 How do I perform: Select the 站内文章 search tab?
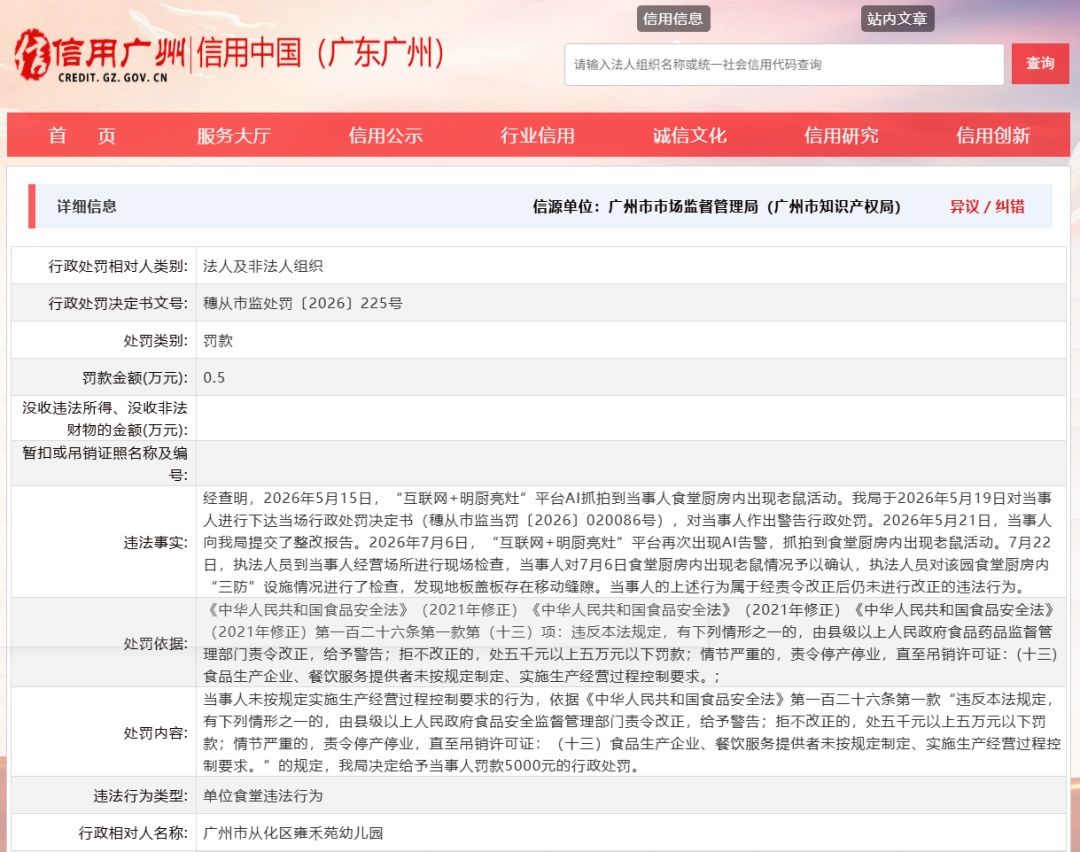(x=897, y=19)
